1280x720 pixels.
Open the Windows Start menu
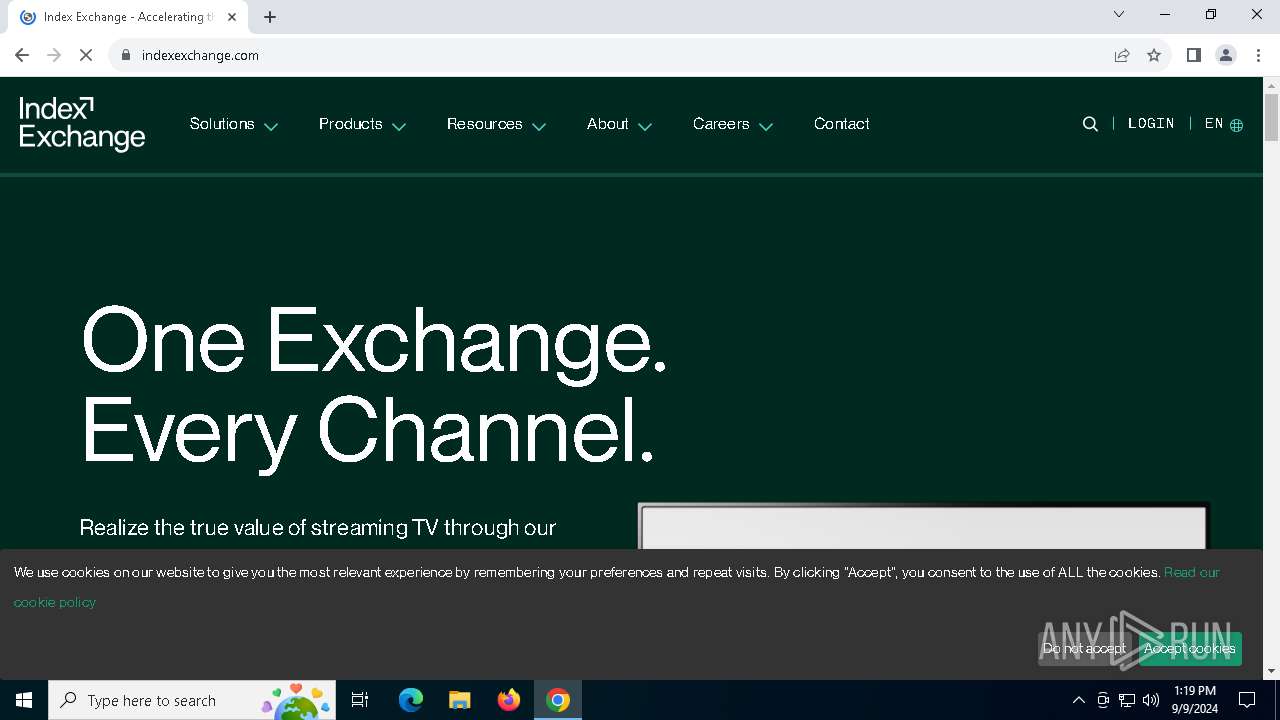tap(24, 700)
